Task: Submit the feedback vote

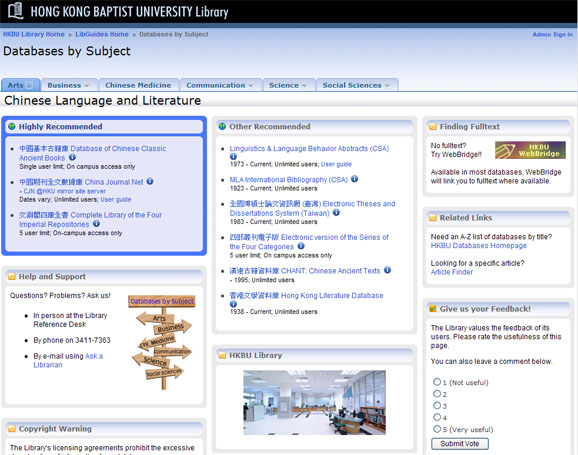Action: pos(460,444)
